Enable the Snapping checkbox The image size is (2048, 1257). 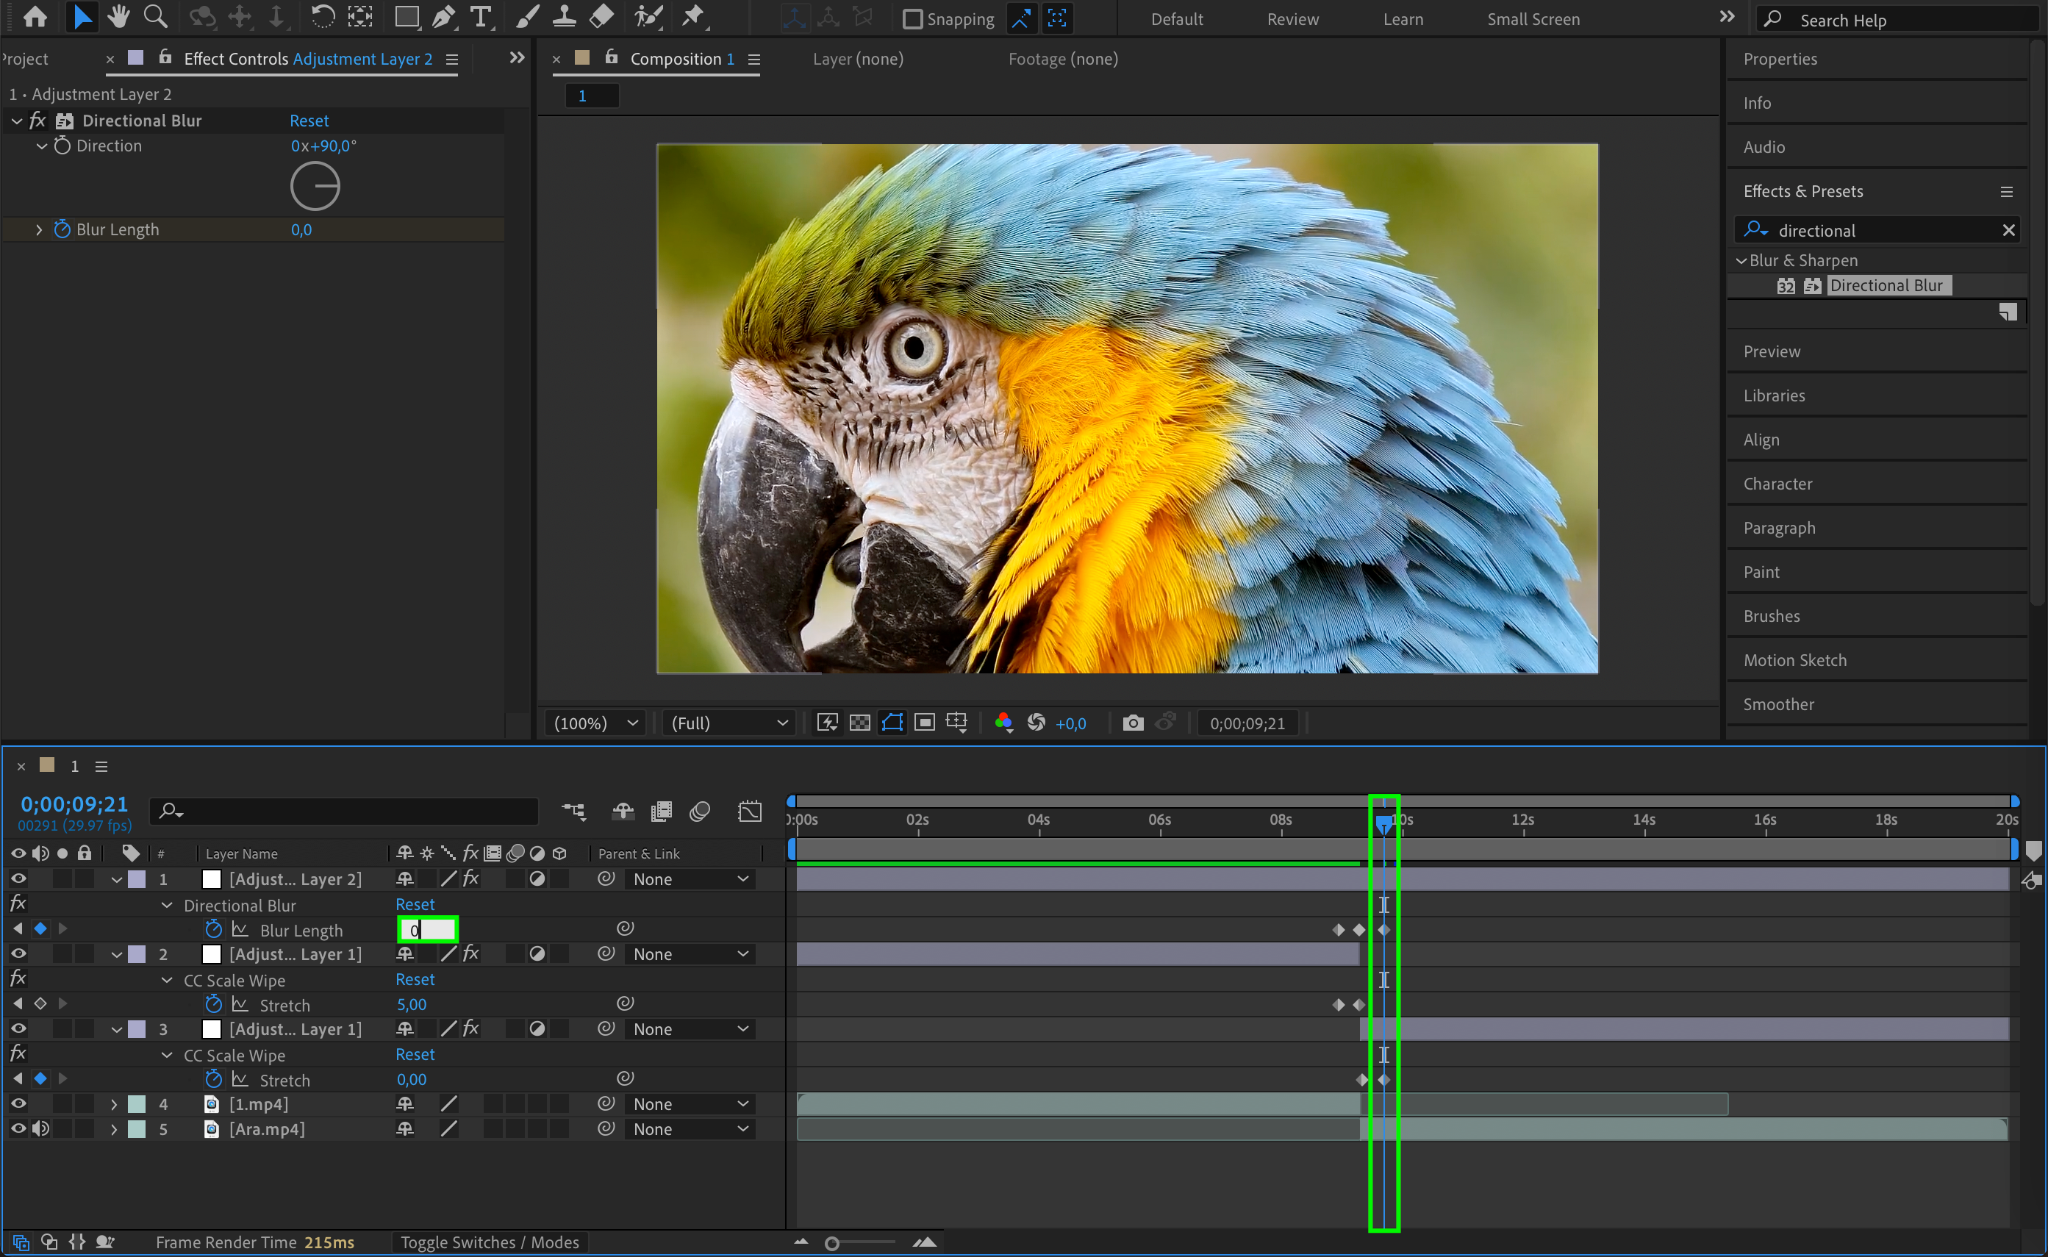[x=912, y=19]
